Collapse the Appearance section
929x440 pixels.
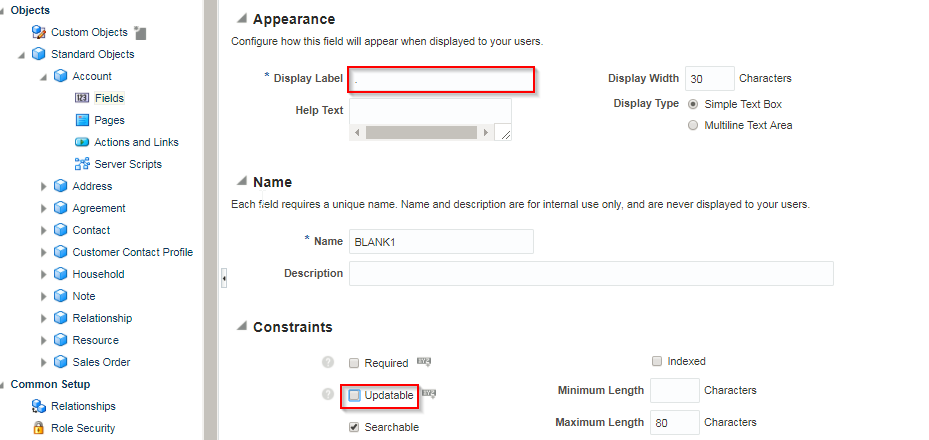[241, 18]
